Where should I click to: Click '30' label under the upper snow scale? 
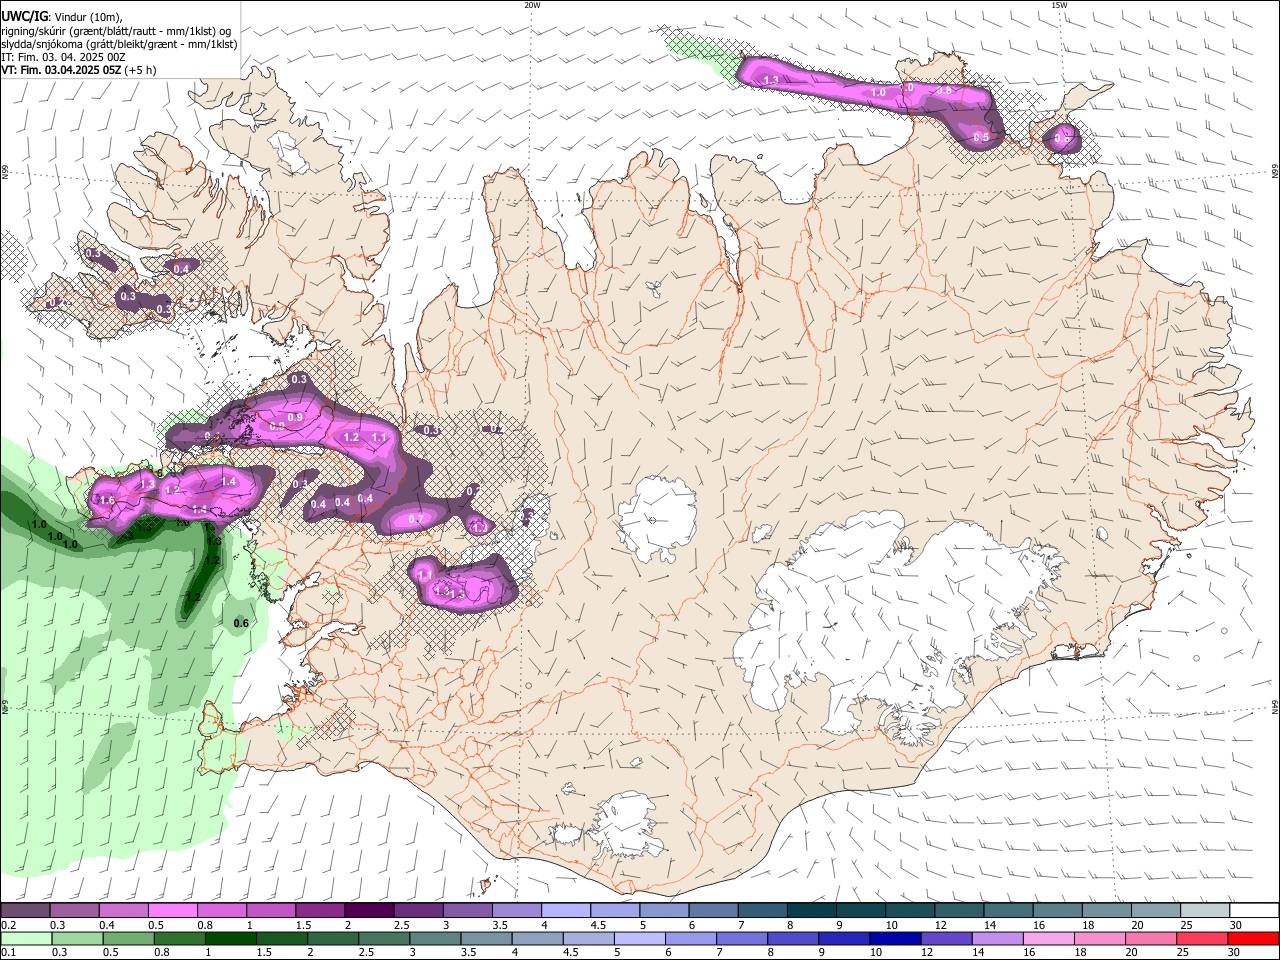pos(1235,925)
